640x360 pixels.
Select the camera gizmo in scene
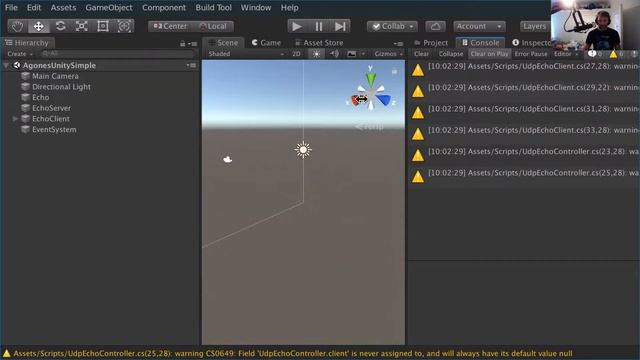pos(228,159)
